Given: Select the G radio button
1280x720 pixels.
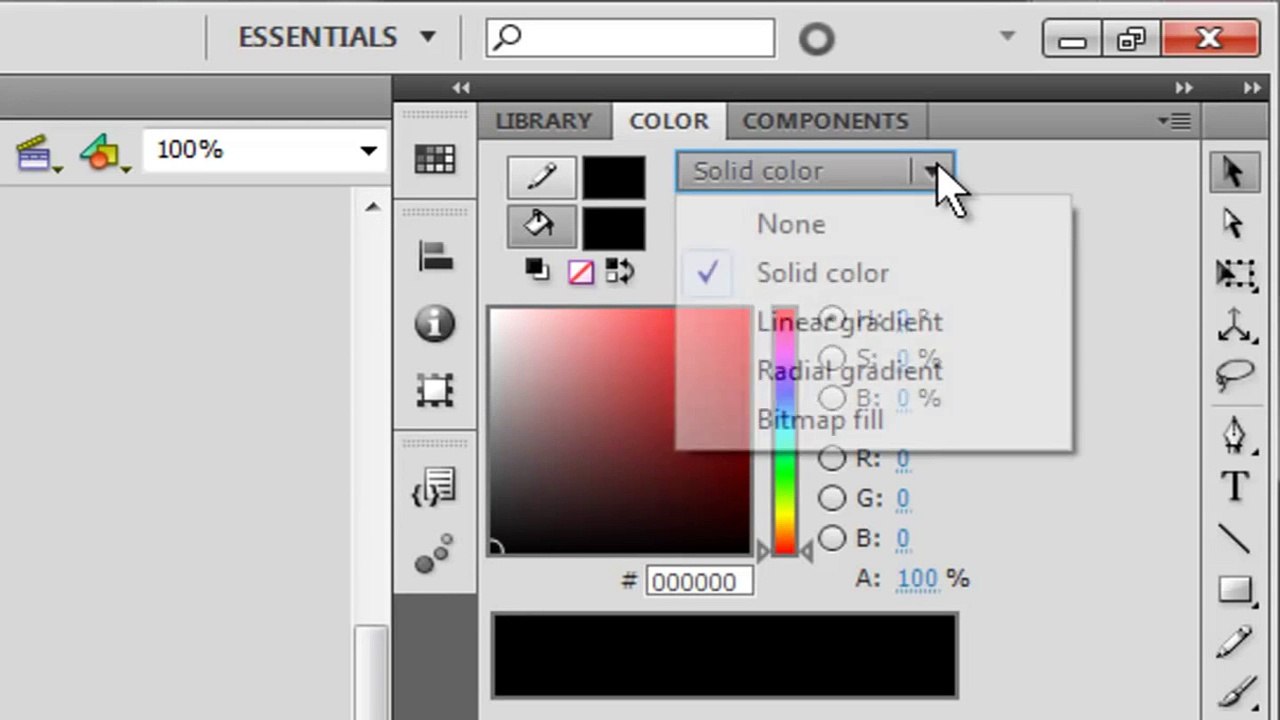Looking at the screenshot, I should coord(832,498).
